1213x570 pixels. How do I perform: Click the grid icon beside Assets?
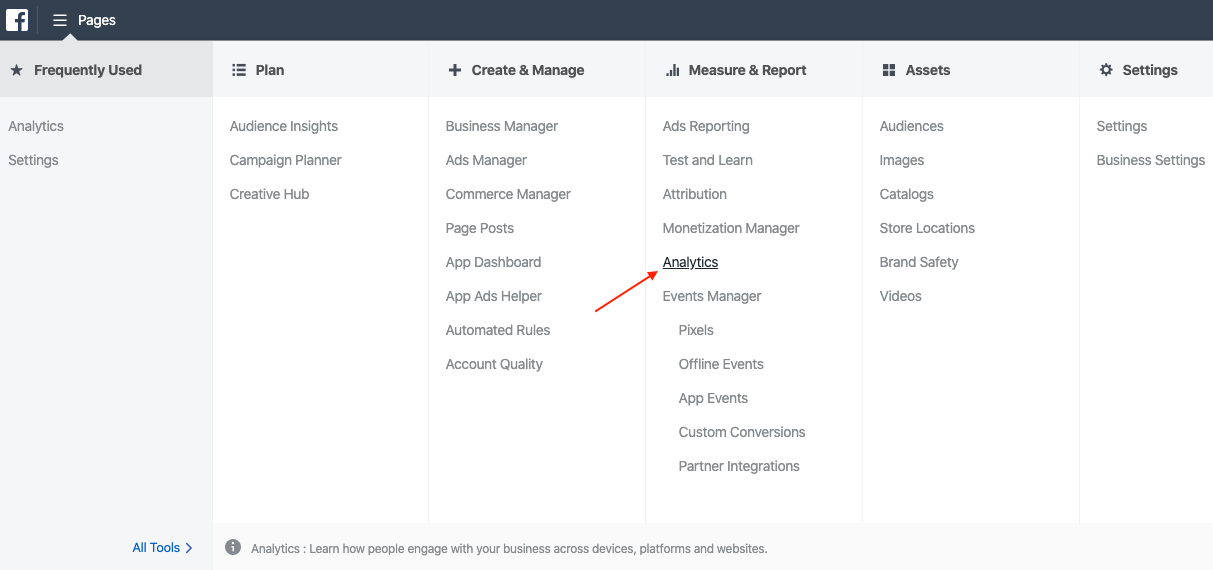point(889,70)
